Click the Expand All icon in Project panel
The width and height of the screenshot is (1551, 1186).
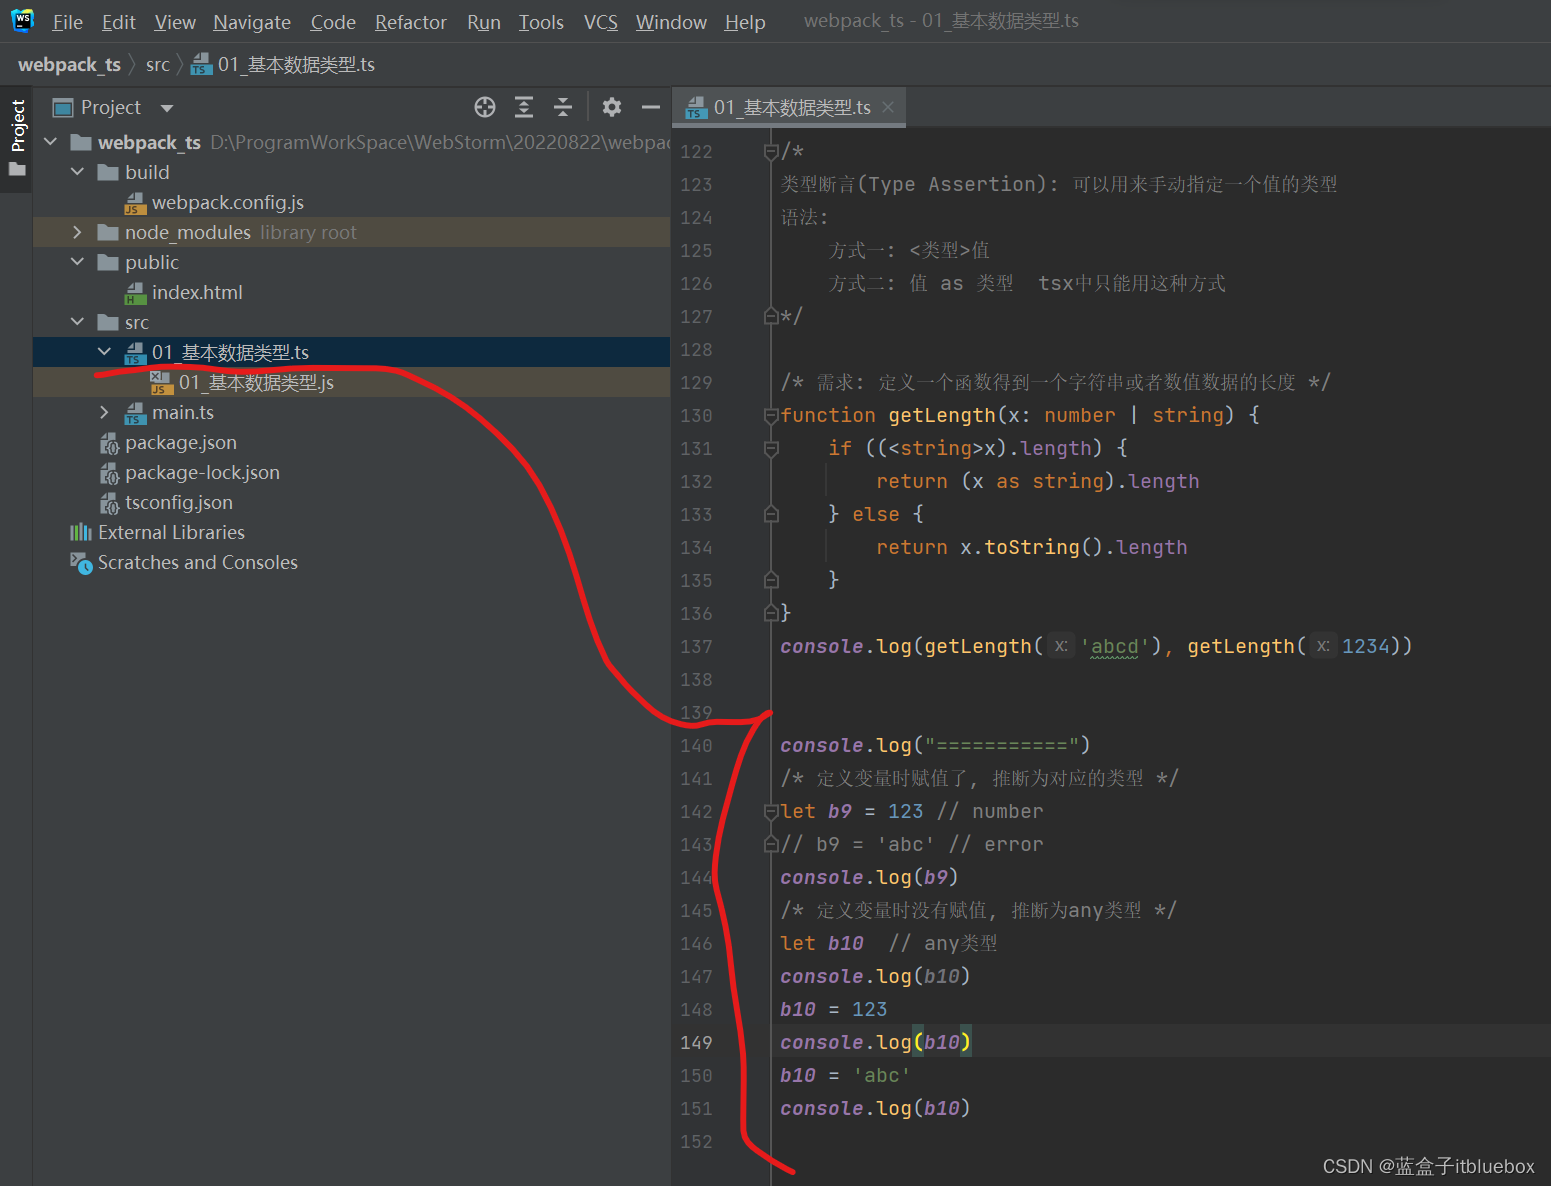(x=524, y=107)
